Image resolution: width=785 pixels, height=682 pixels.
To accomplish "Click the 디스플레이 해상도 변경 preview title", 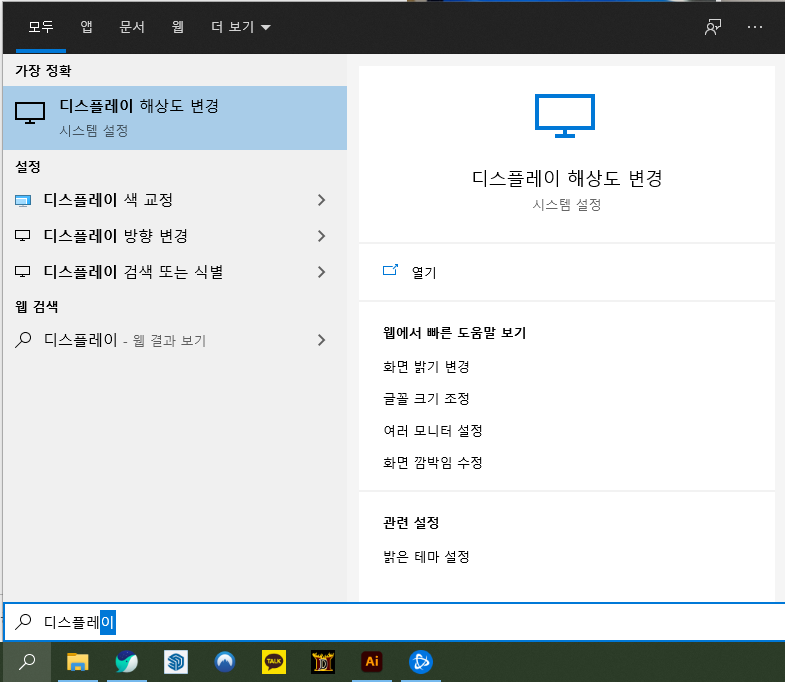I will click(567, 178).
